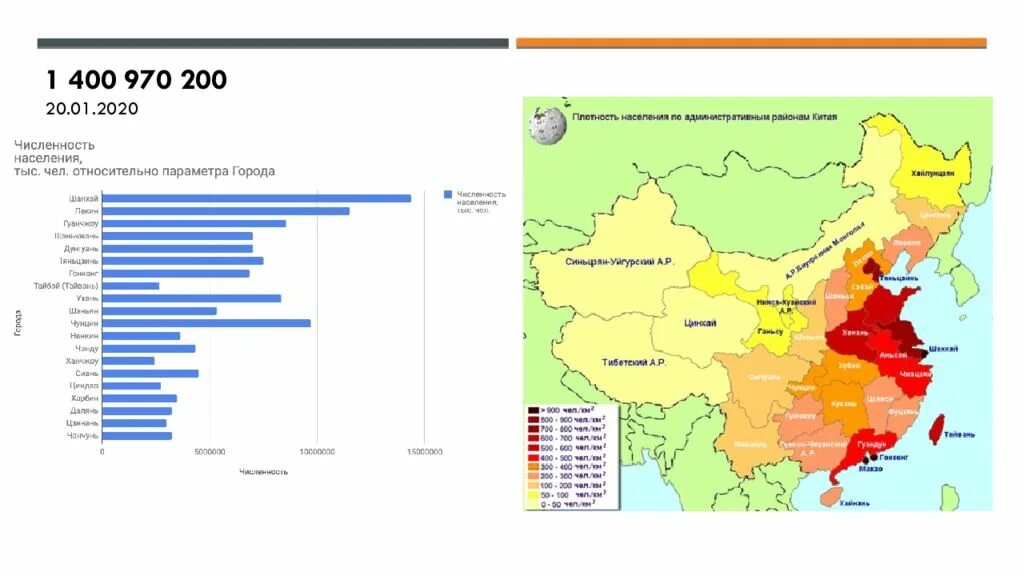Click the '15000000' axis tick label
Image resolution: width=1024 pixels, height=576 pixels.
pyautogui.click(x=424, y=452)
